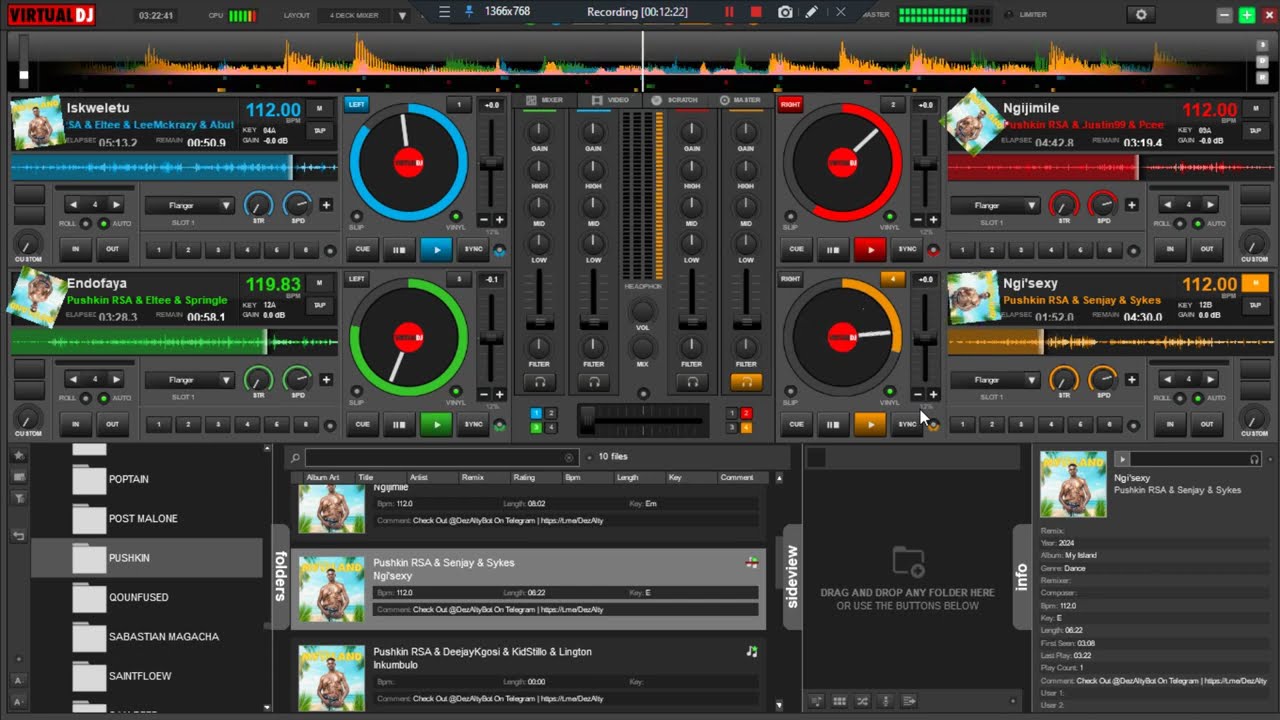Image resolution: width=1280 pixels, height=720 pixels.
Task: Decrease loop size with Ngi'sexy's left arrow
Action: [x=1168, y=379]
